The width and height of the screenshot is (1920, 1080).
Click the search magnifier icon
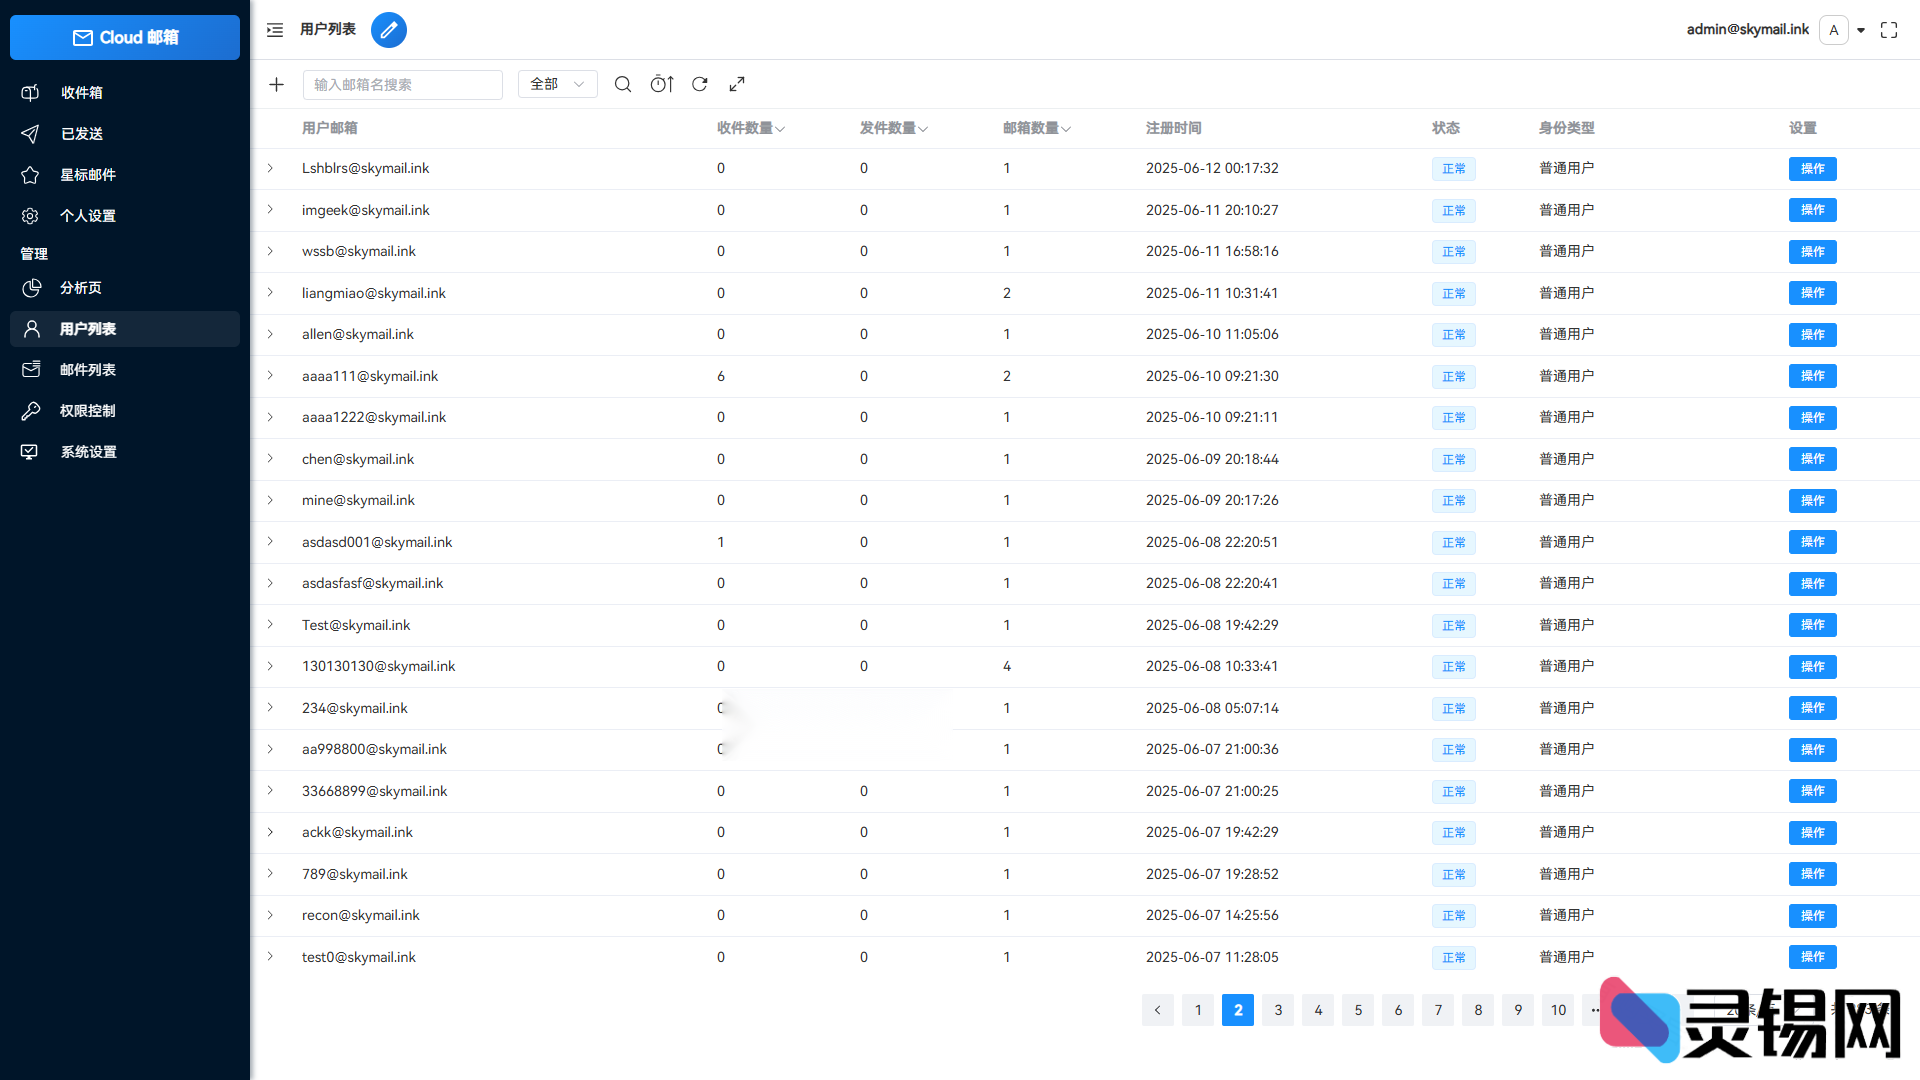[x=623, y=84]
